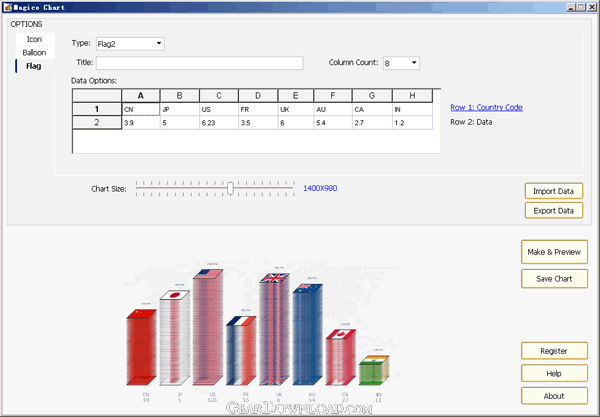Open the Column Count dropdown
Screen dimensions: 600x417
pyautogui.click(x=401, y=63)
